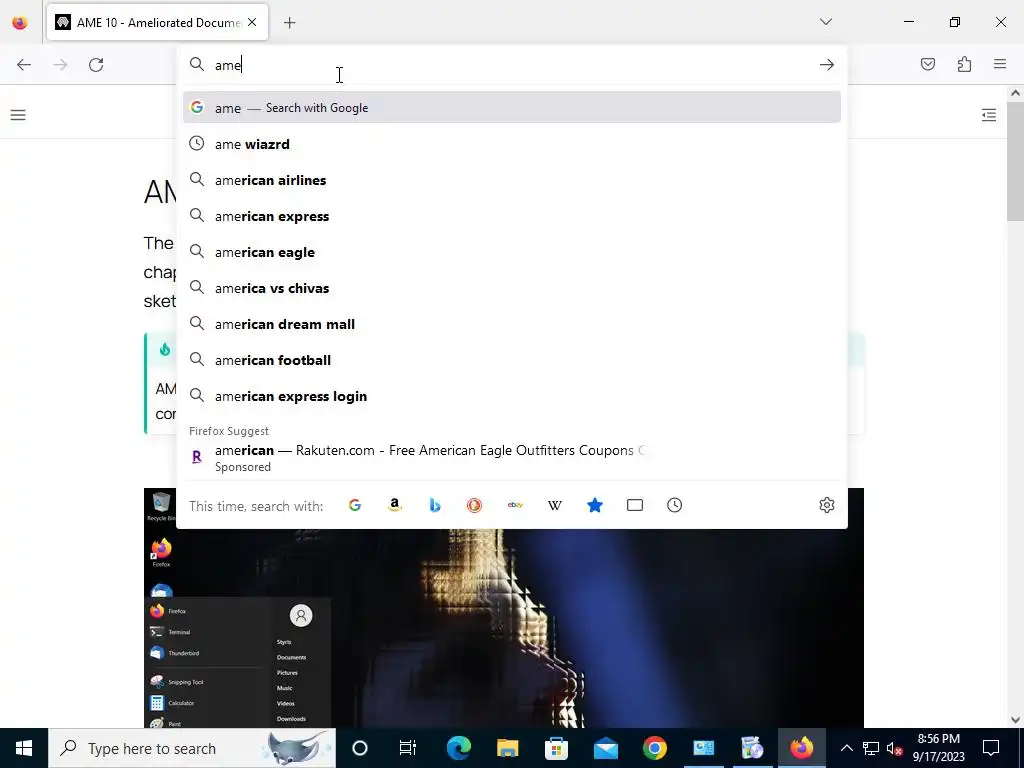Search in History clock icon

(x=675, y=505)
